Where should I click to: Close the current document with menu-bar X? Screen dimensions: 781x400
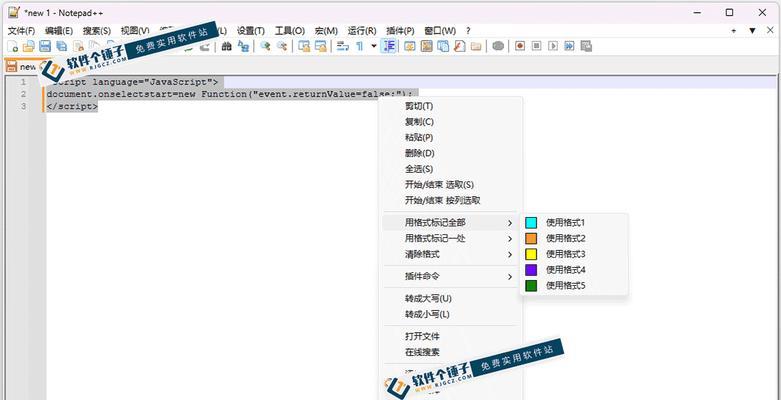pos(769,30)
